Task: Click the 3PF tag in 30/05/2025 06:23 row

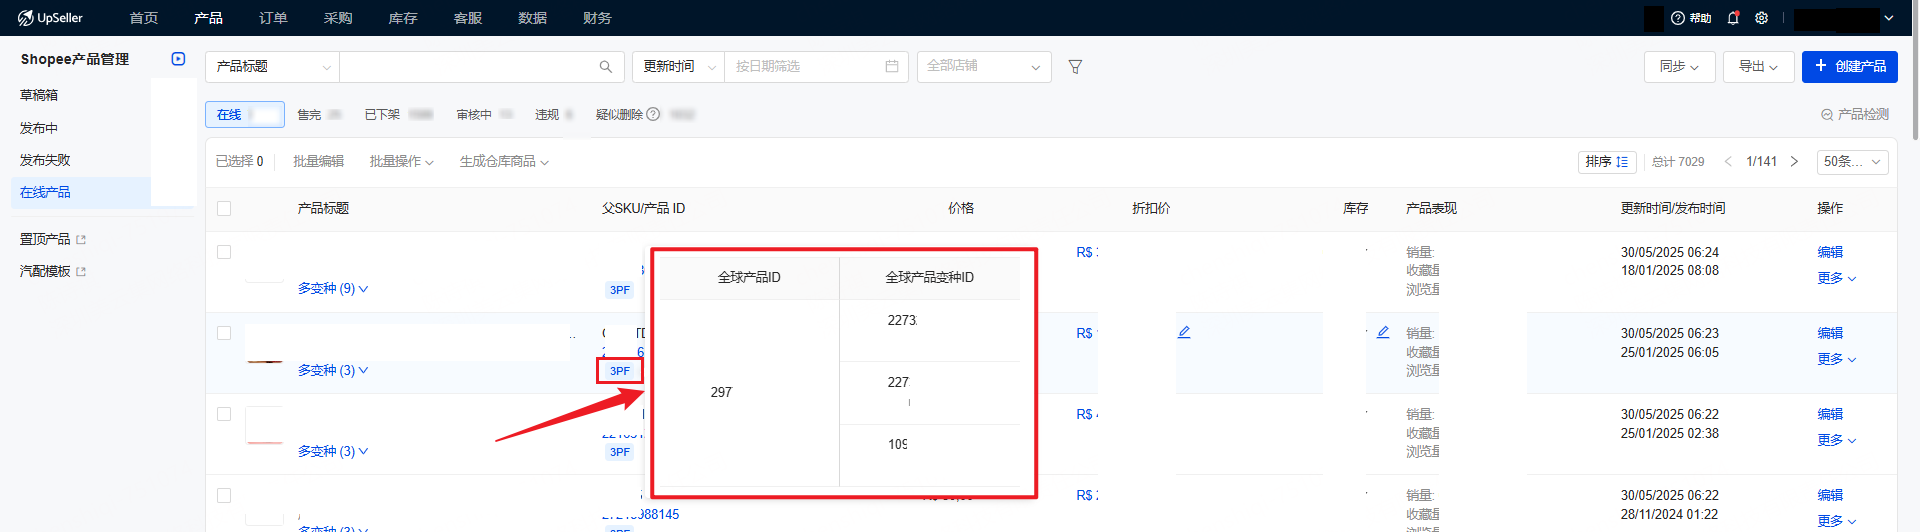Action: click(620, 371)
